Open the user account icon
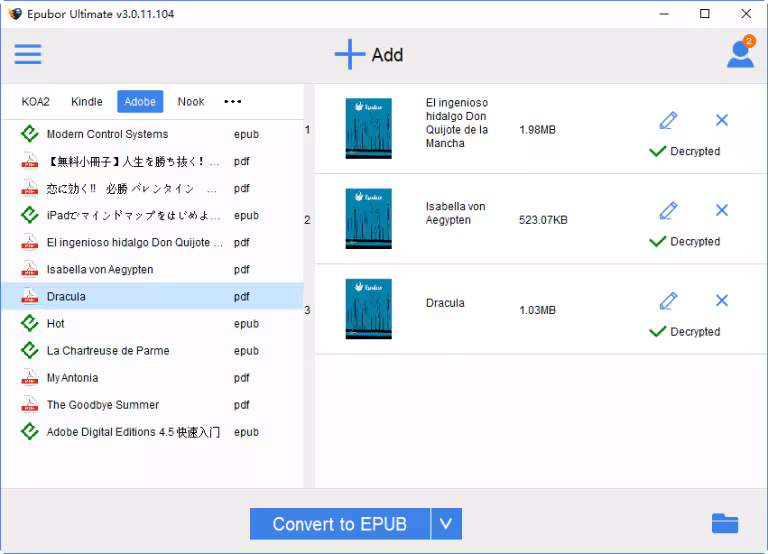The image size is (768, 554). (741, 52)
